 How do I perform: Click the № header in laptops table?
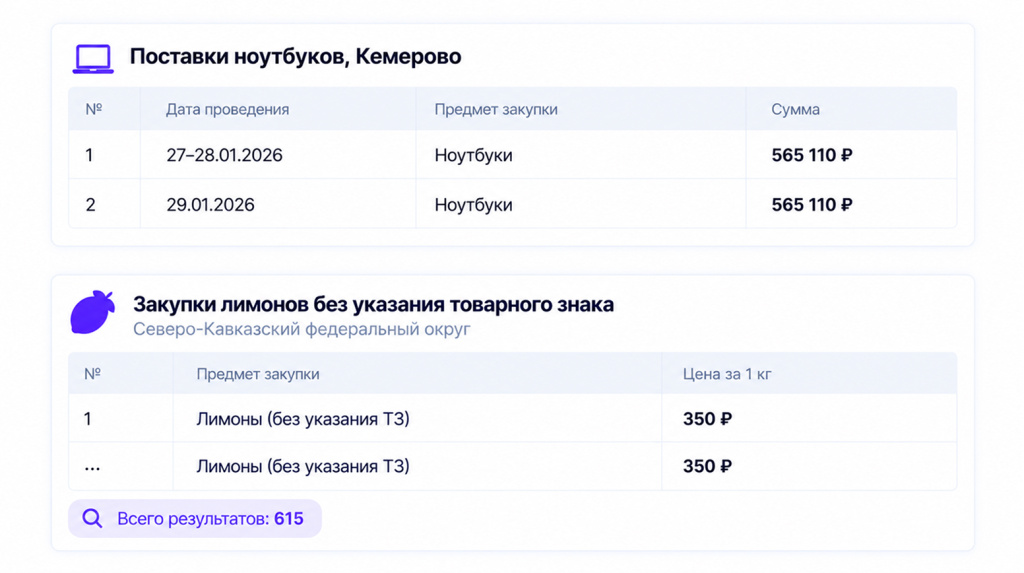click(93, 108)
